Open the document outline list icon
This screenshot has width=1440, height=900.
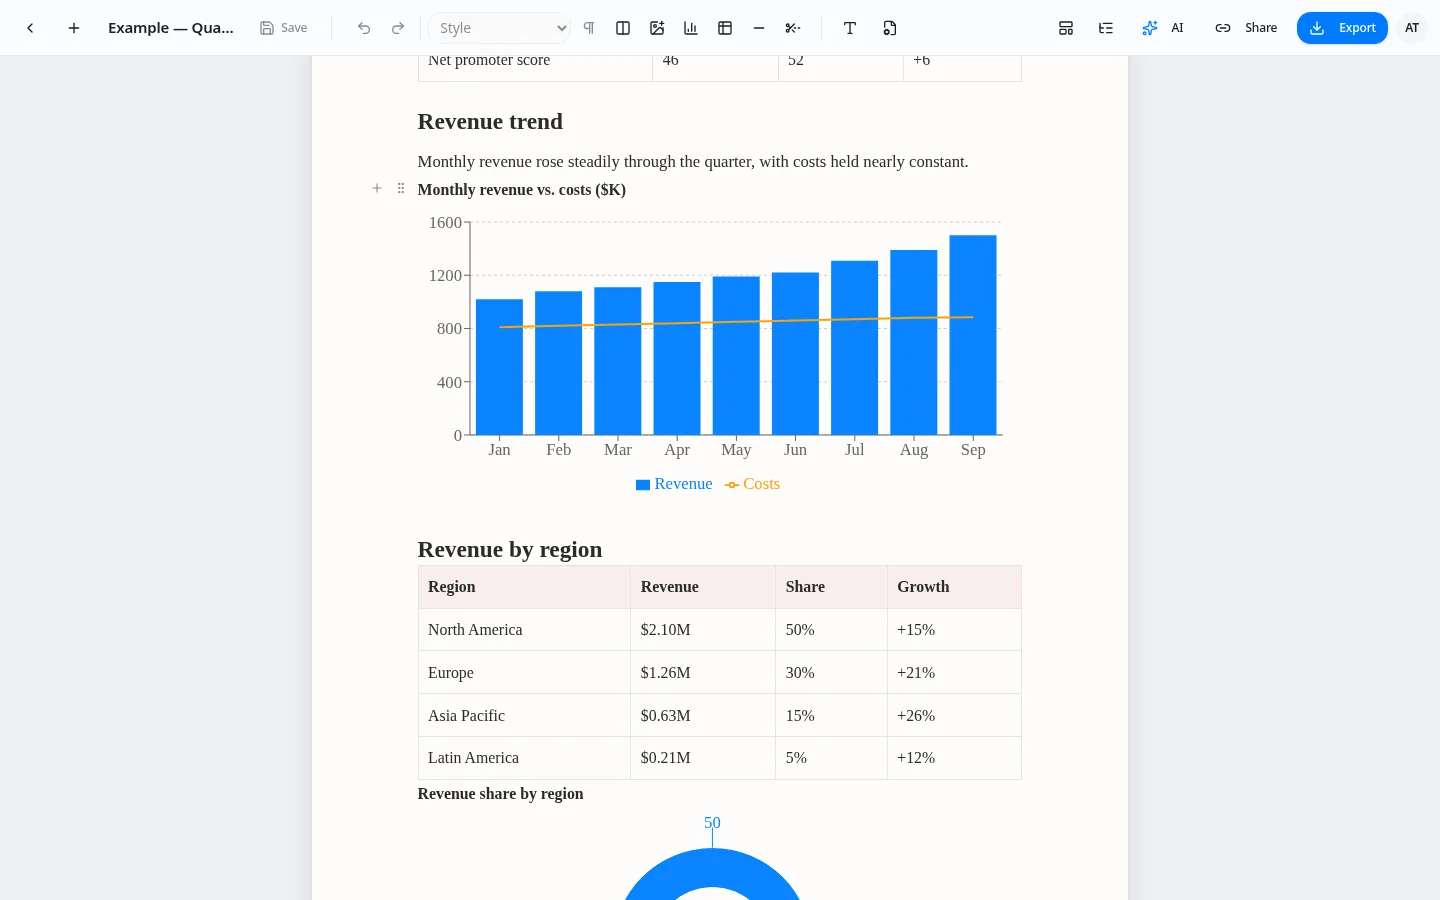click(x=1106, y=28)
